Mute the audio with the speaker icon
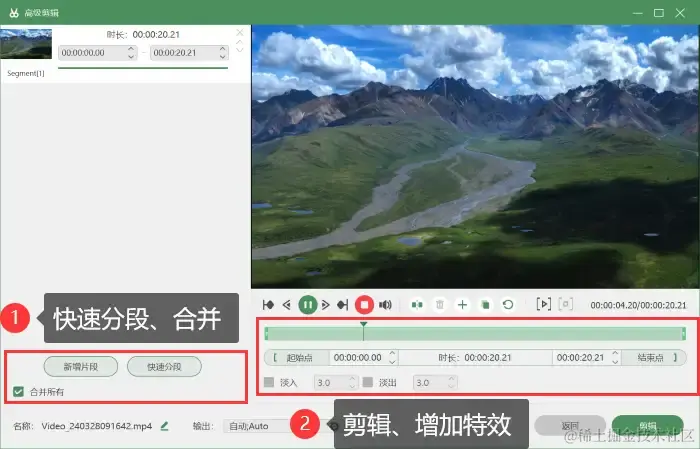This screenshot has height=449, width=700. (x=385, y=305)
